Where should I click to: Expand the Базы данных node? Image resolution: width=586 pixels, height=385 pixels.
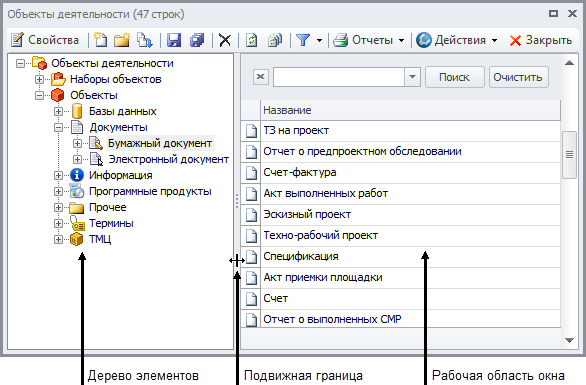click(58, 111)
